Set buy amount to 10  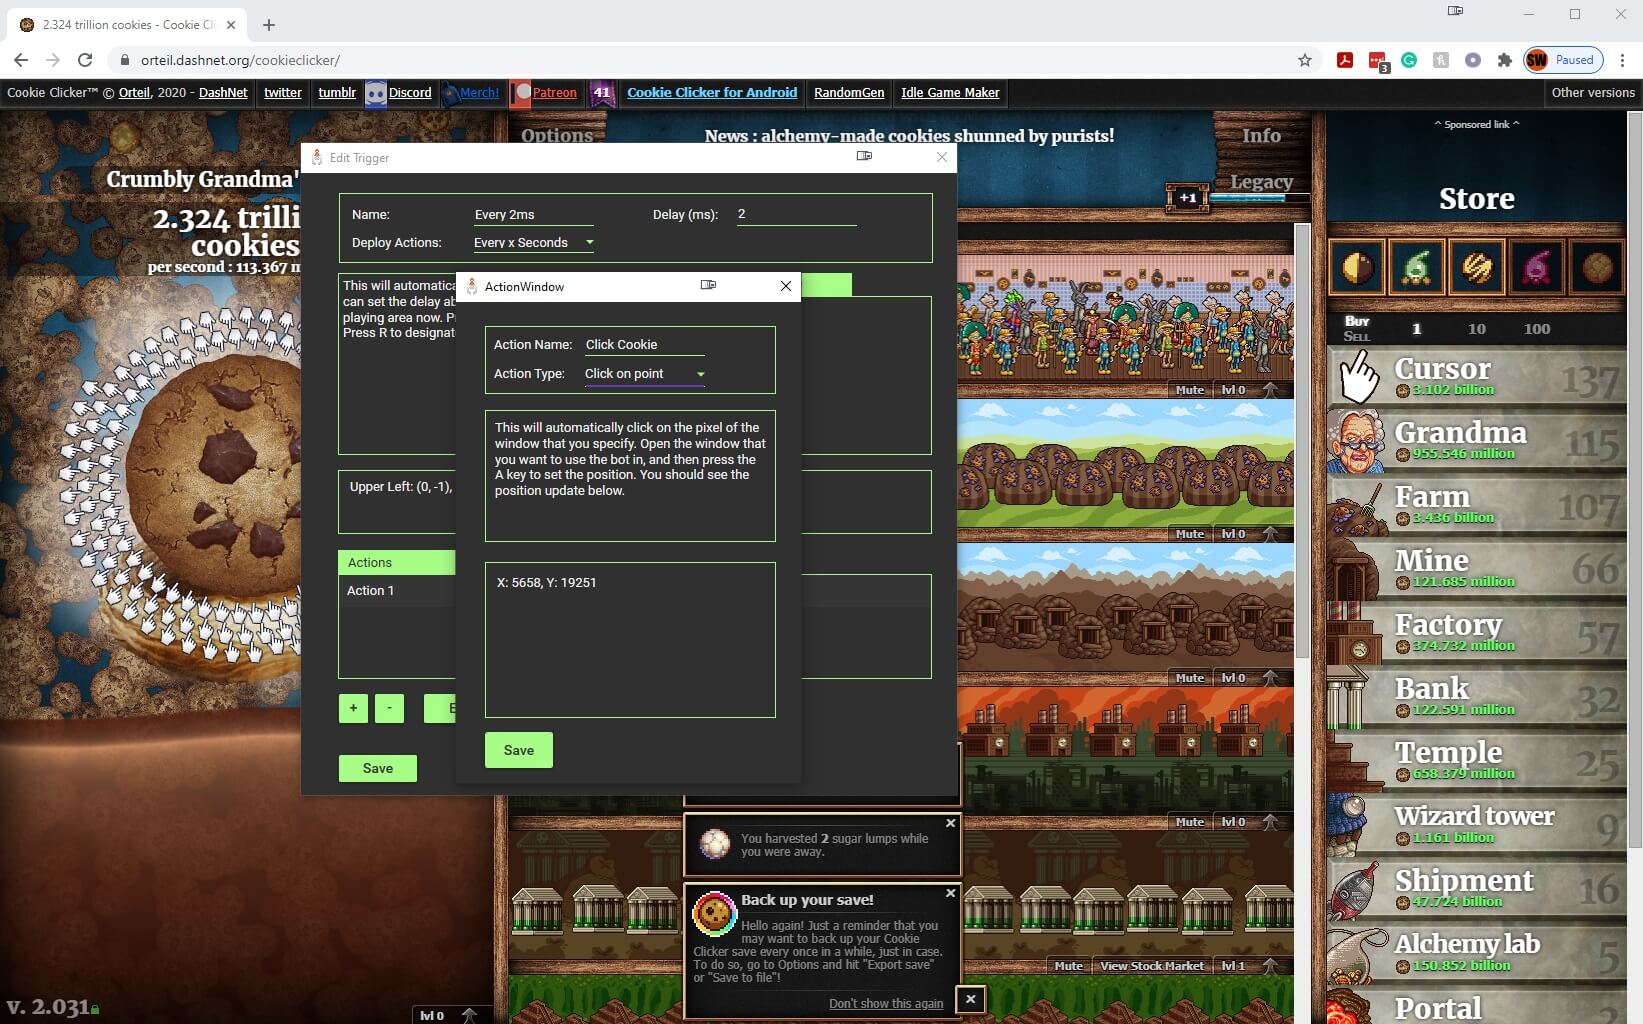pos(1477,329)
